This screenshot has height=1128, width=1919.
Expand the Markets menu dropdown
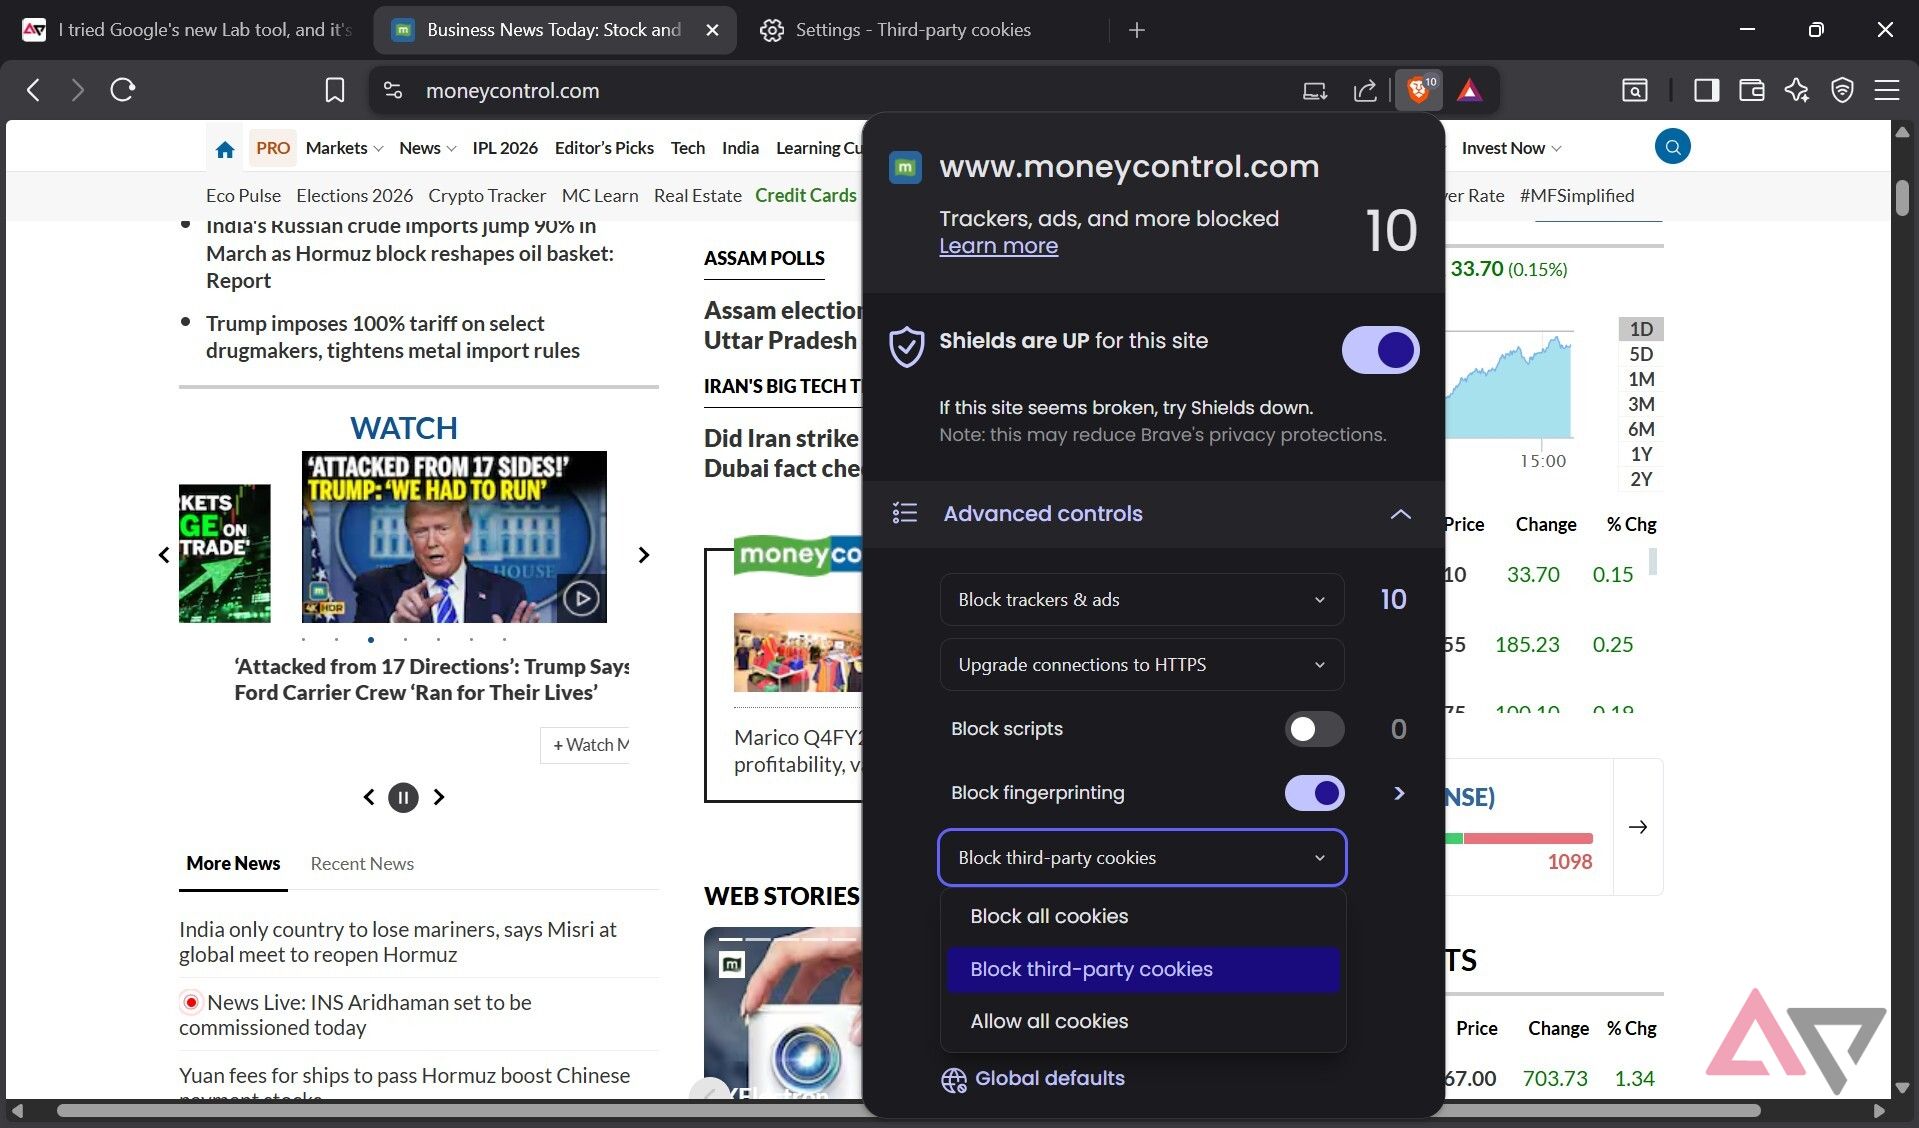pyautogui.click(x=344, y=148)
